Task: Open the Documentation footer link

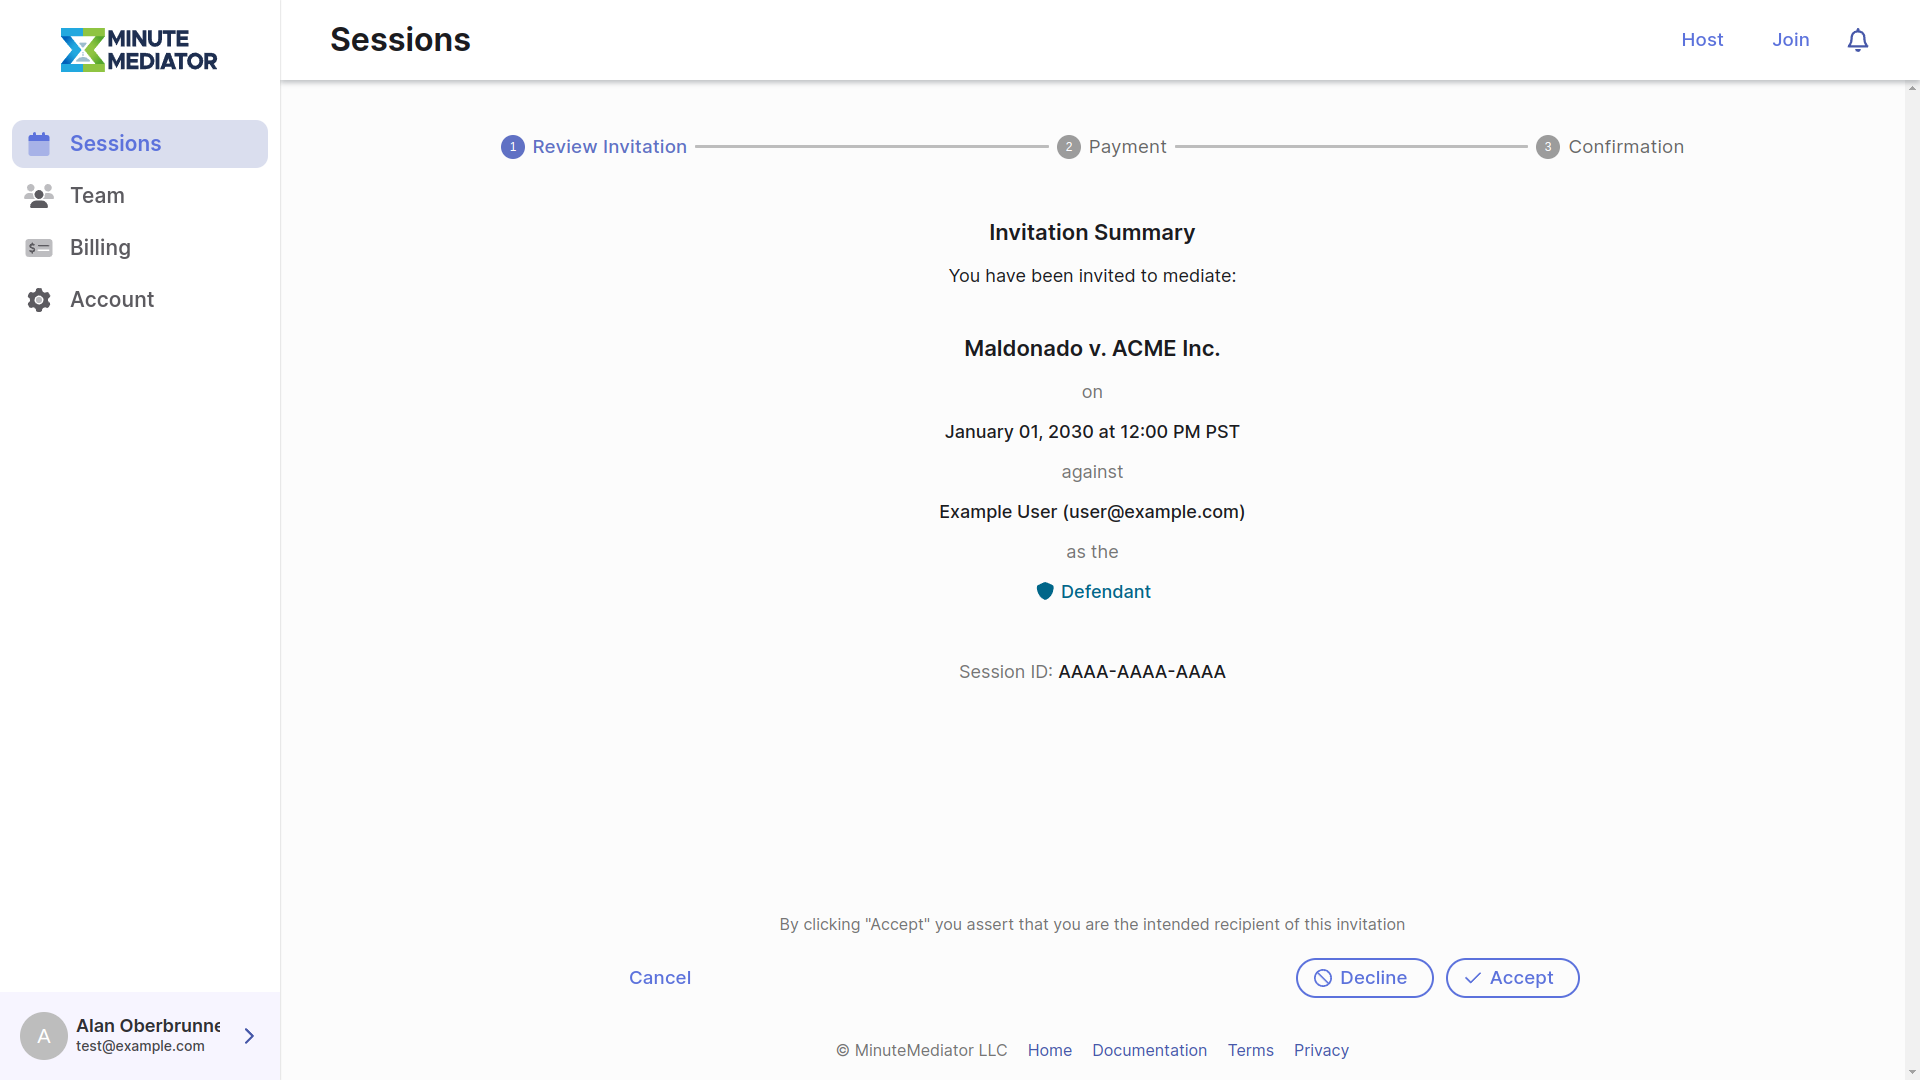Action: tap(1149, 1050)
